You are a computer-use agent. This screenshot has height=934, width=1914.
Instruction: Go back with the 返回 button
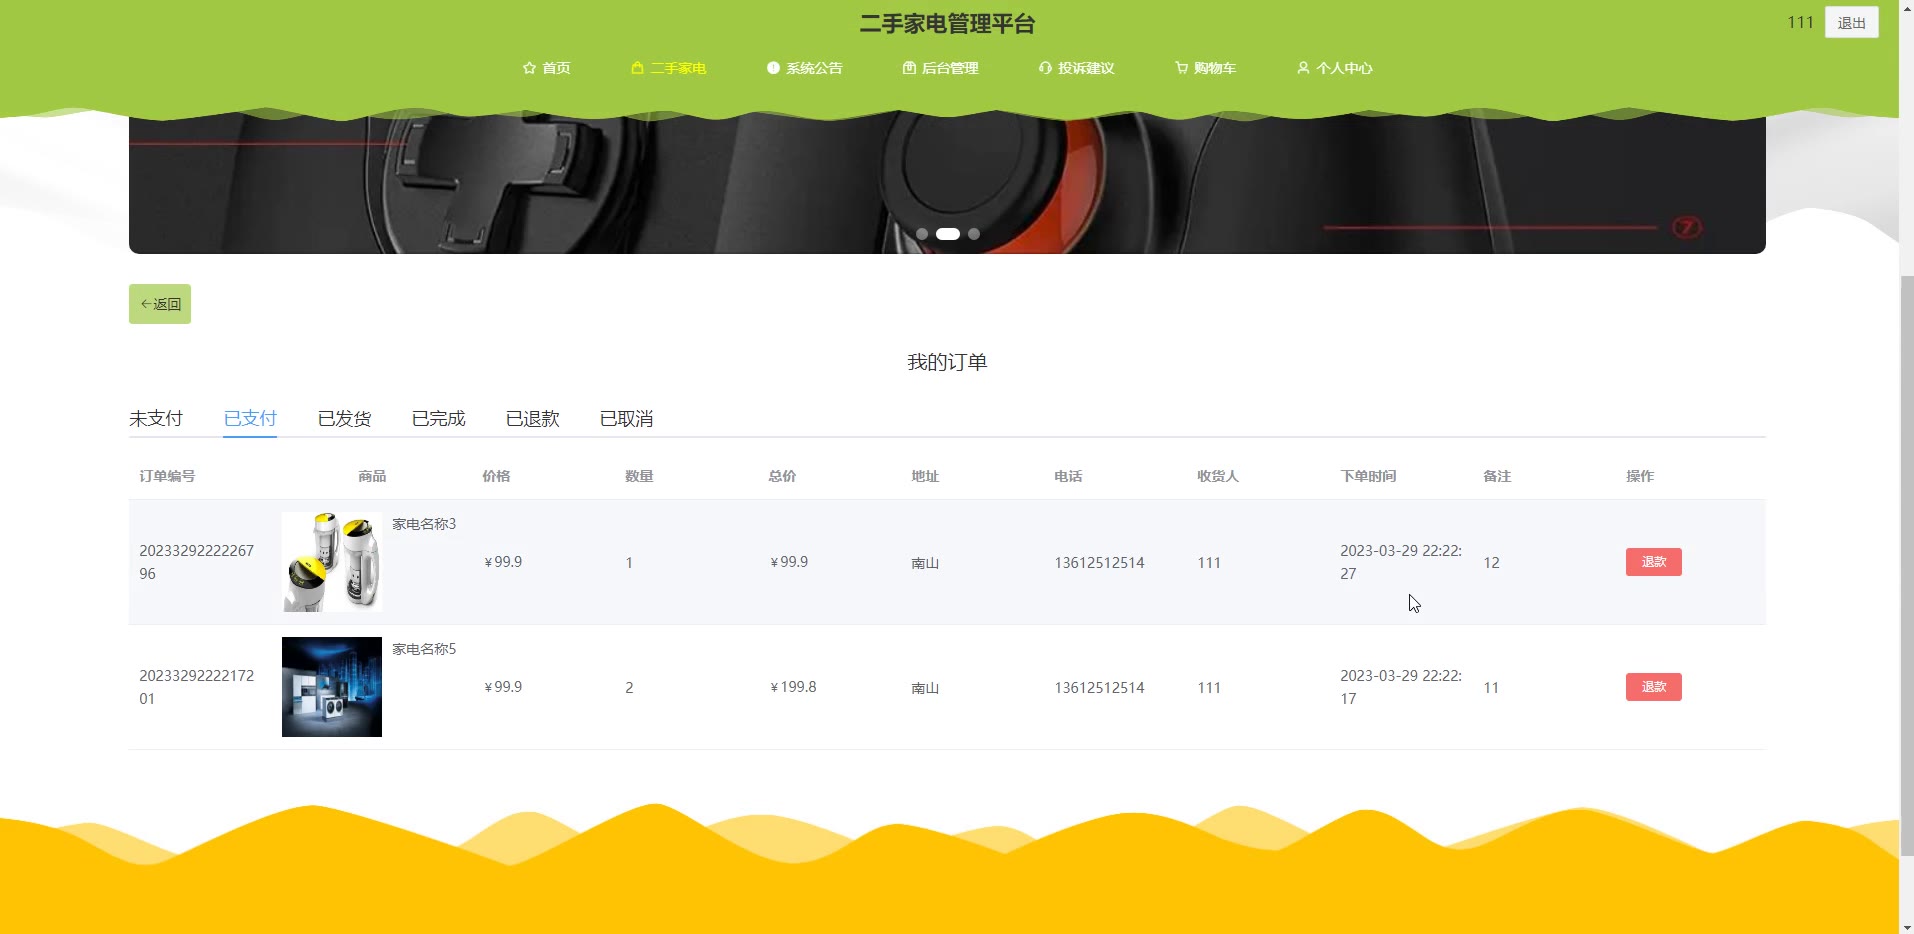click(x=160, y=304)
